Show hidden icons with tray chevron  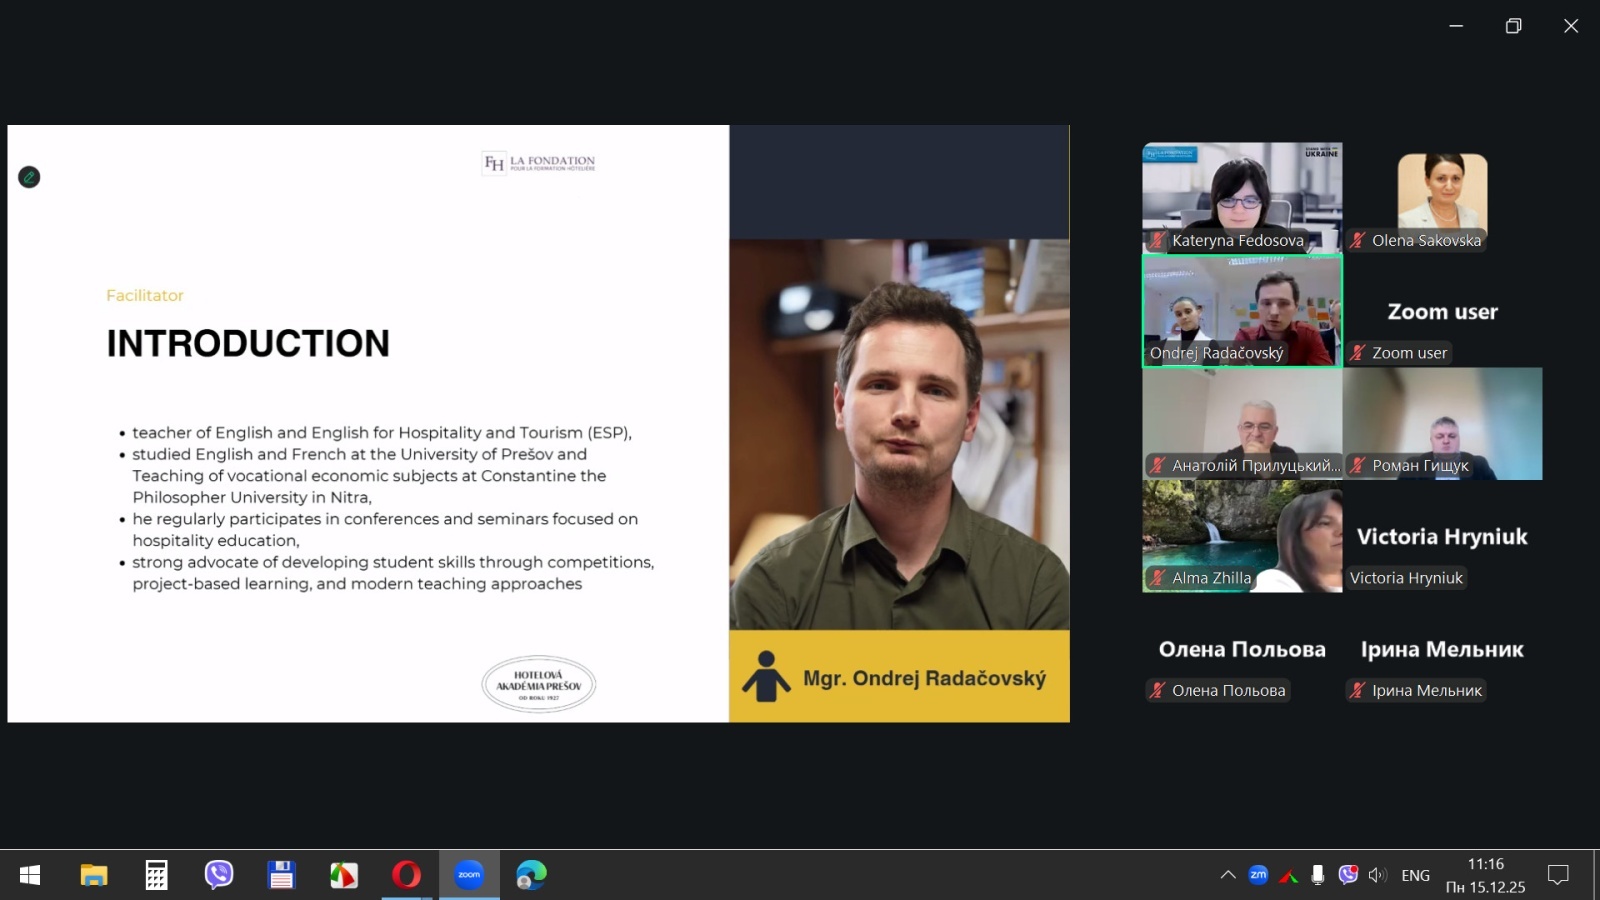tap(1228, 875)
